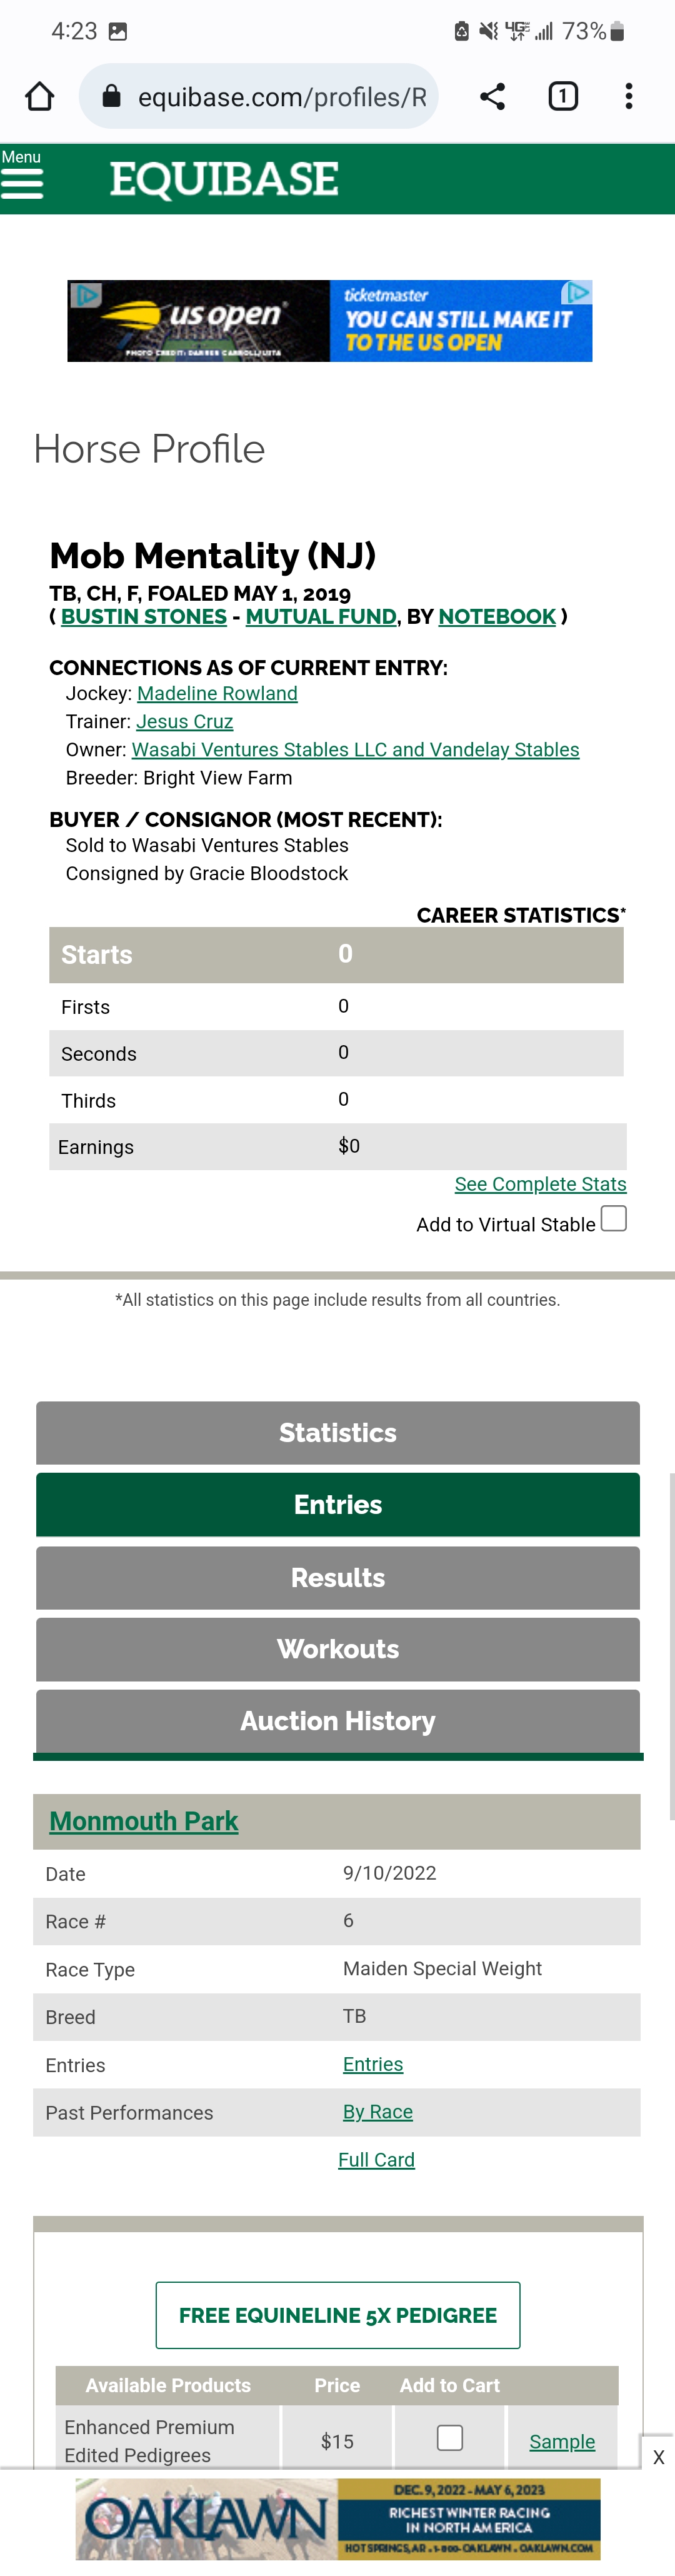Check the Add to Virtual Stable box
Image resolution: width=675 pixels, height=2576 pixels.
click(x=614, y=1218)
